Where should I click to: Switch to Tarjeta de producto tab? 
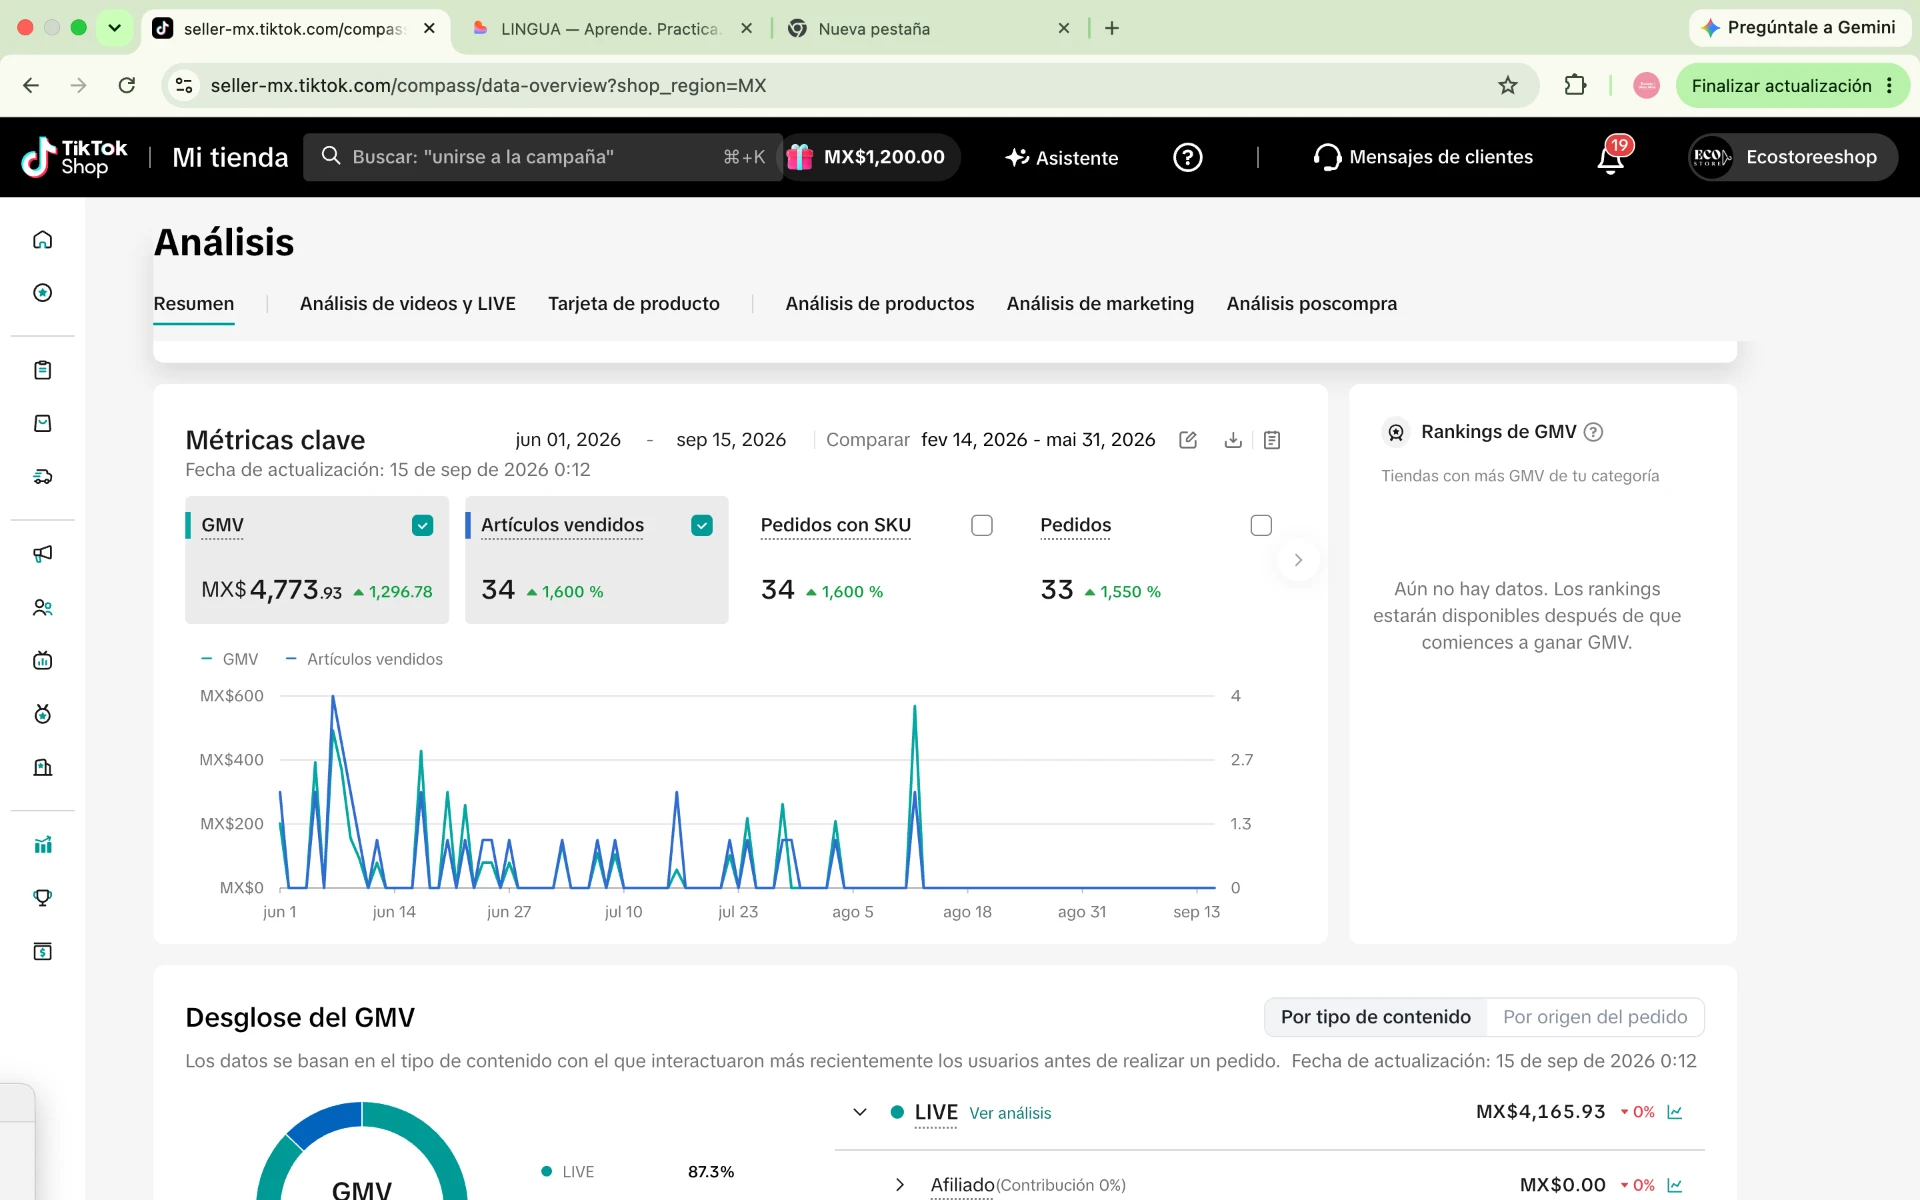(634, 304)
